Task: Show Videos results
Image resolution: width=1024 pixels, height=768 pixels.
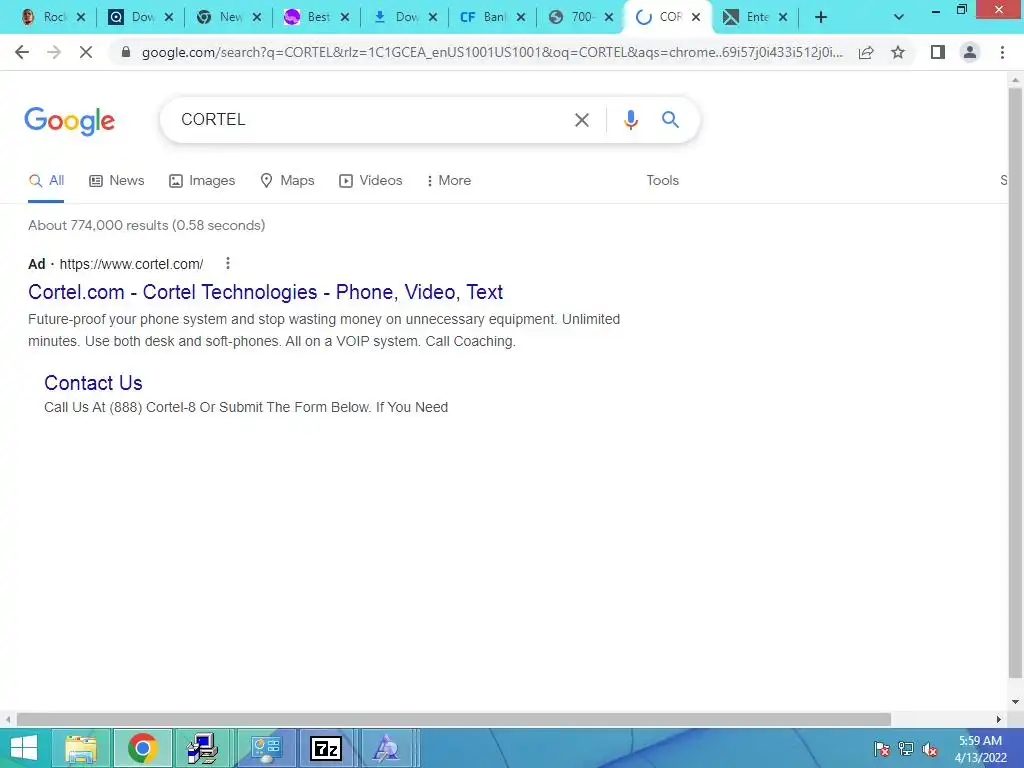Action: point(370,180)
